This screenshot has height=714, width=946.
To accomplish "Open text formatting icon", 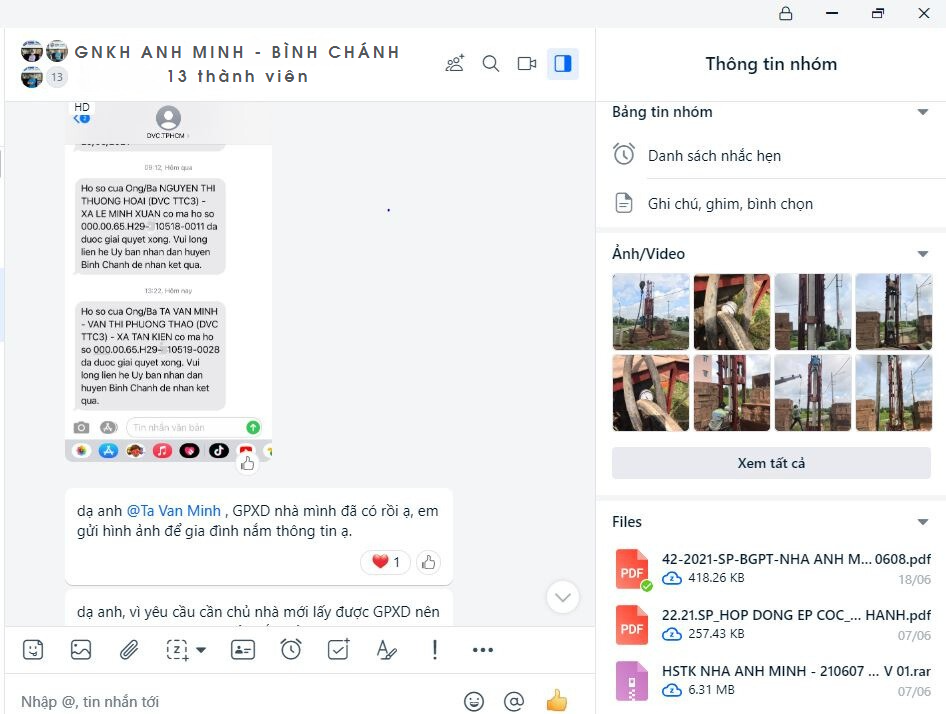I will pos(386,650).
